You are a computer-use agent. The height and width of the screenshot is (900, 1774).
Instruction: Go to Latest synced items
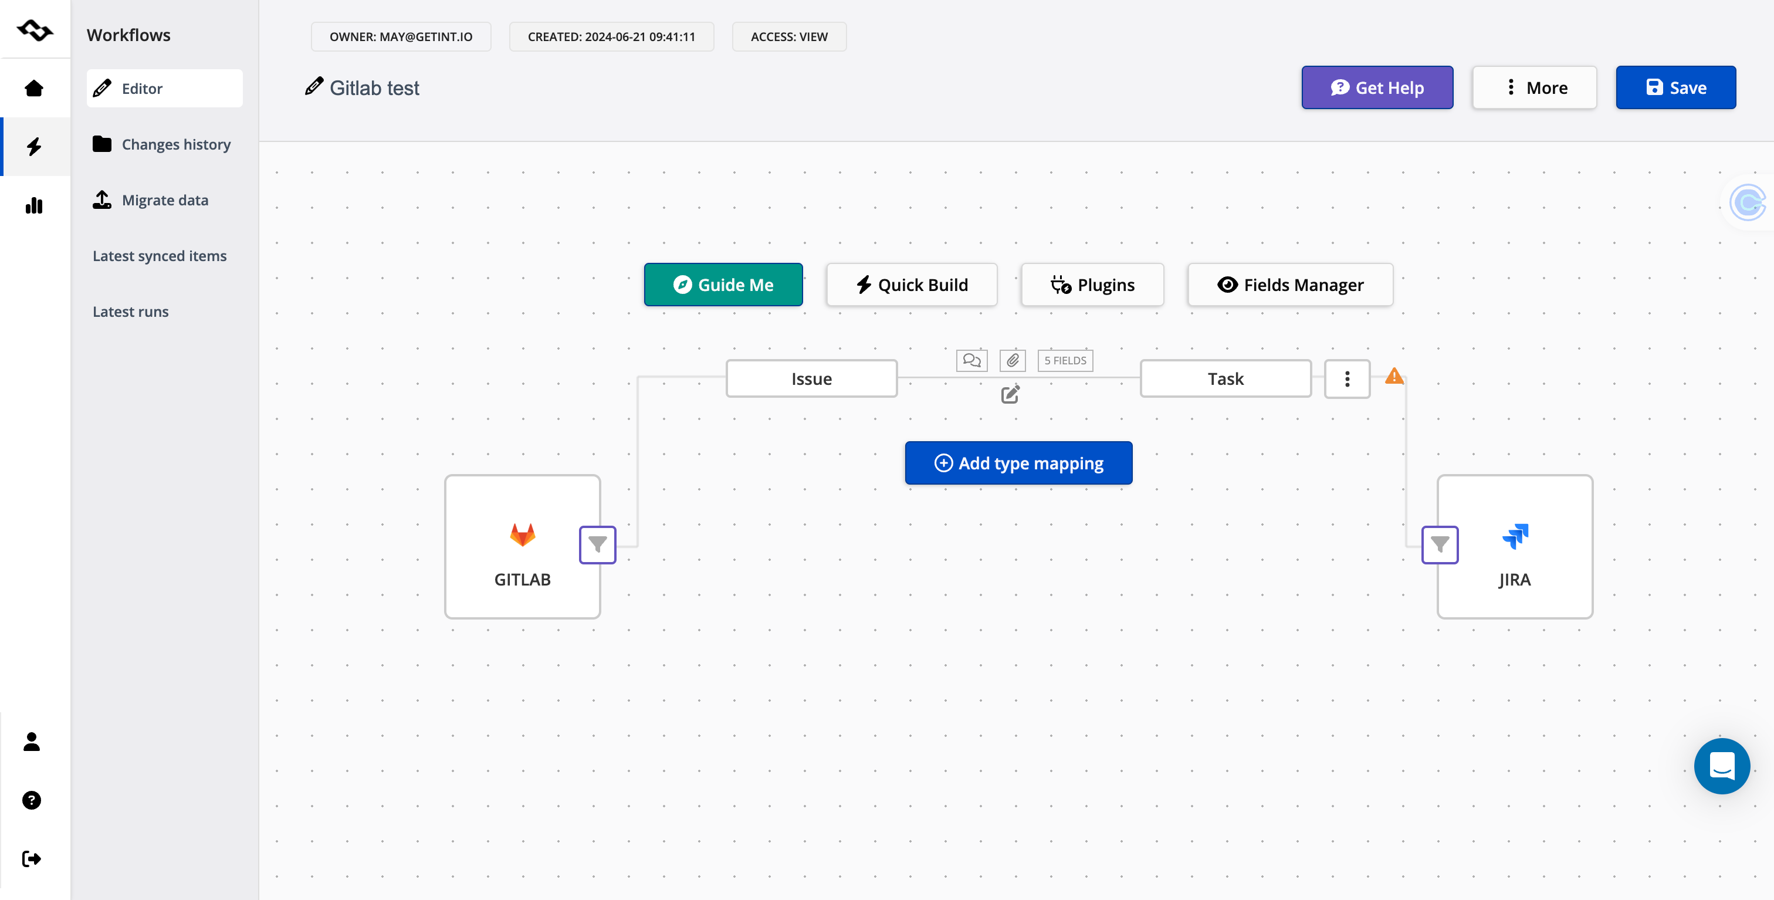(x=160, y=256)
